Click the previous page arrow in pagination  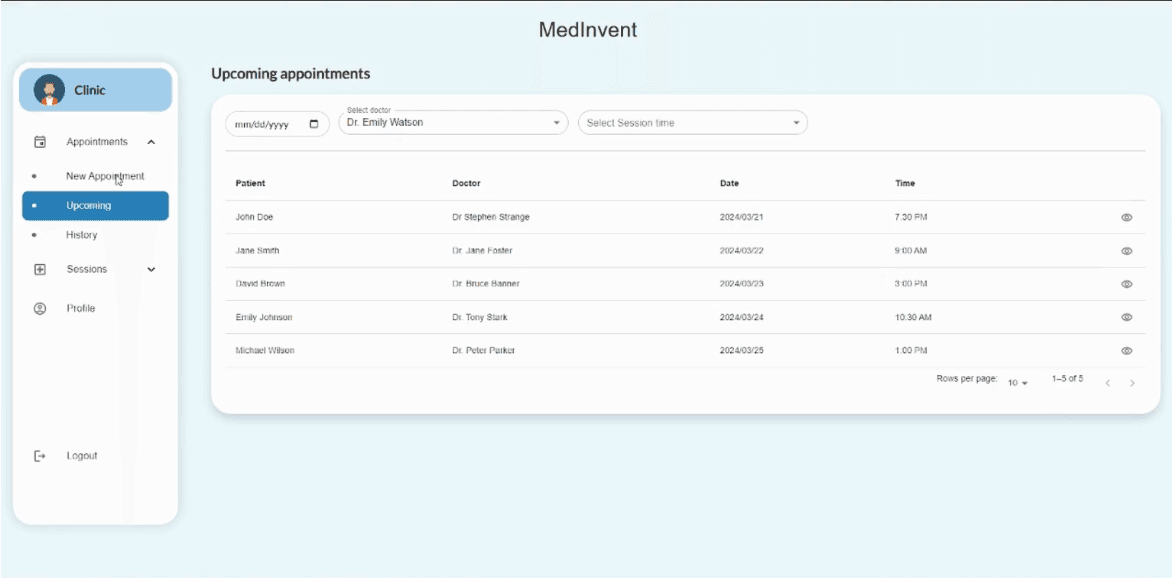click(1107, 382)
